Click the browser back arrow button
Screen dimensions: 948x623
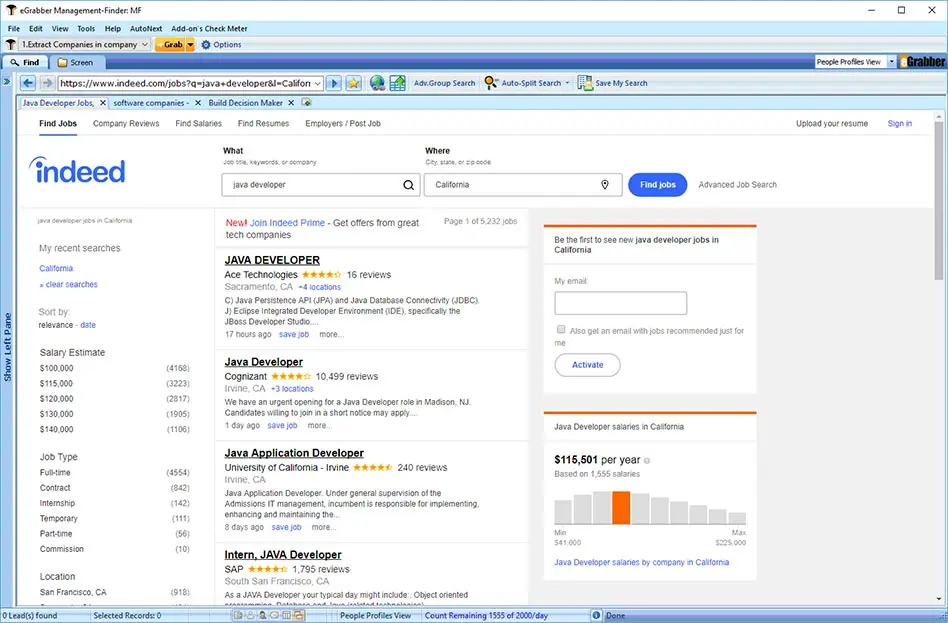tap(28, 83)
